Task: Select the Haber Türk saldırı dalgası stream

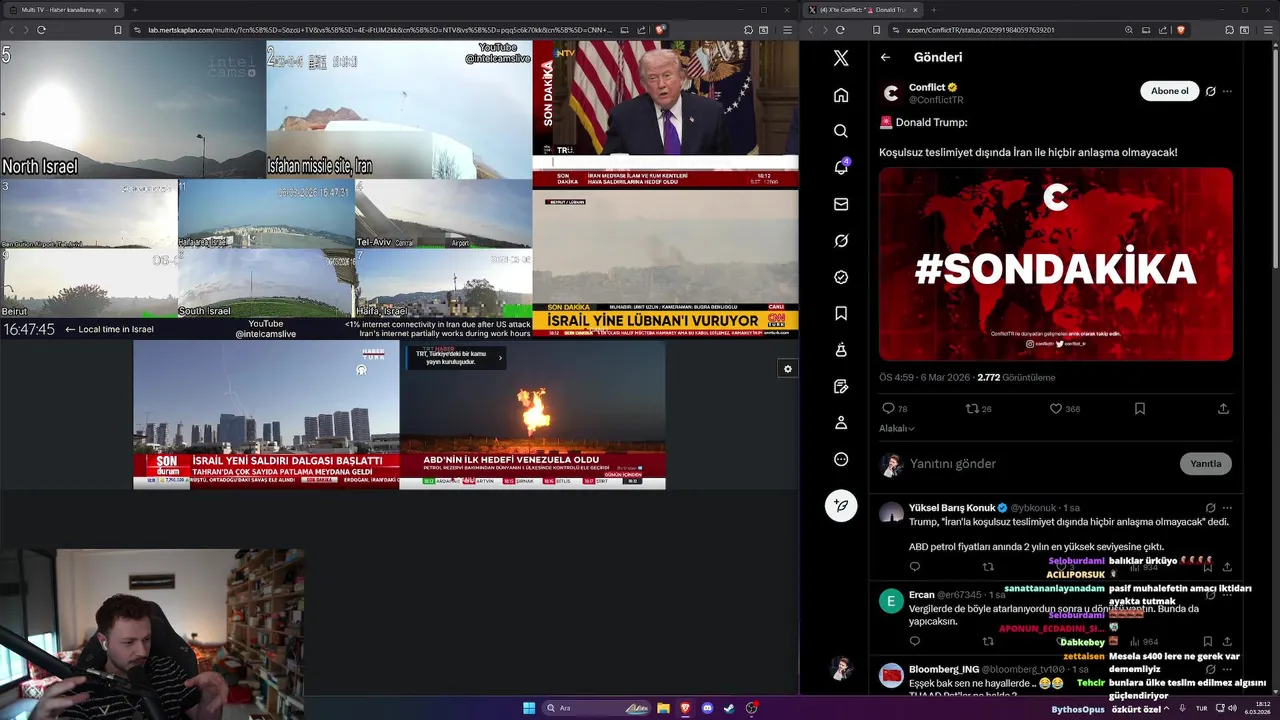Action: (266, 415)
